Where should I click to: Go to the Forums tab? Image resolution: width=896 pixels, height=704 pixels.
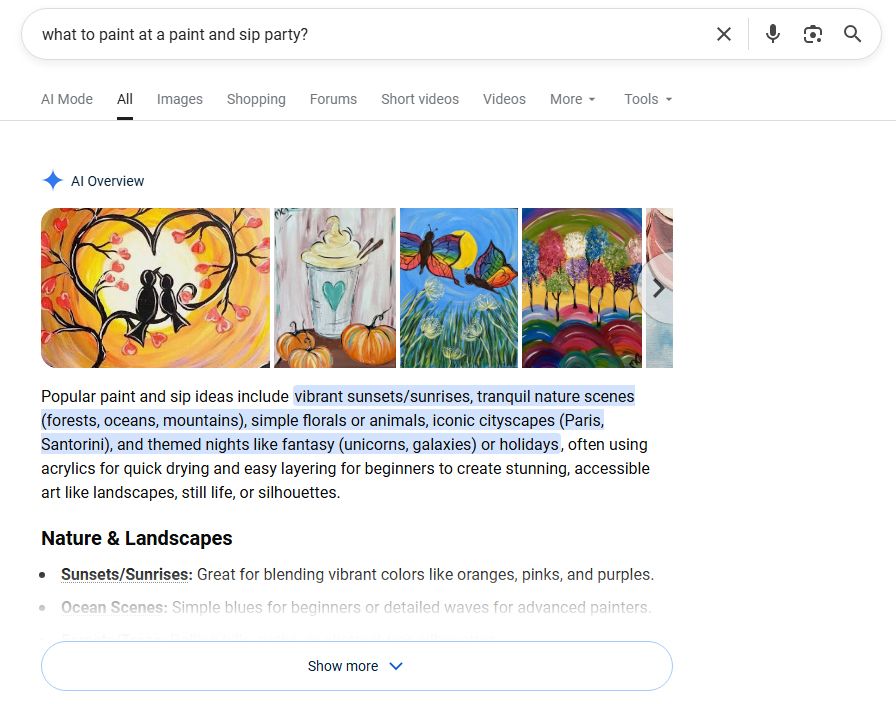333,99
